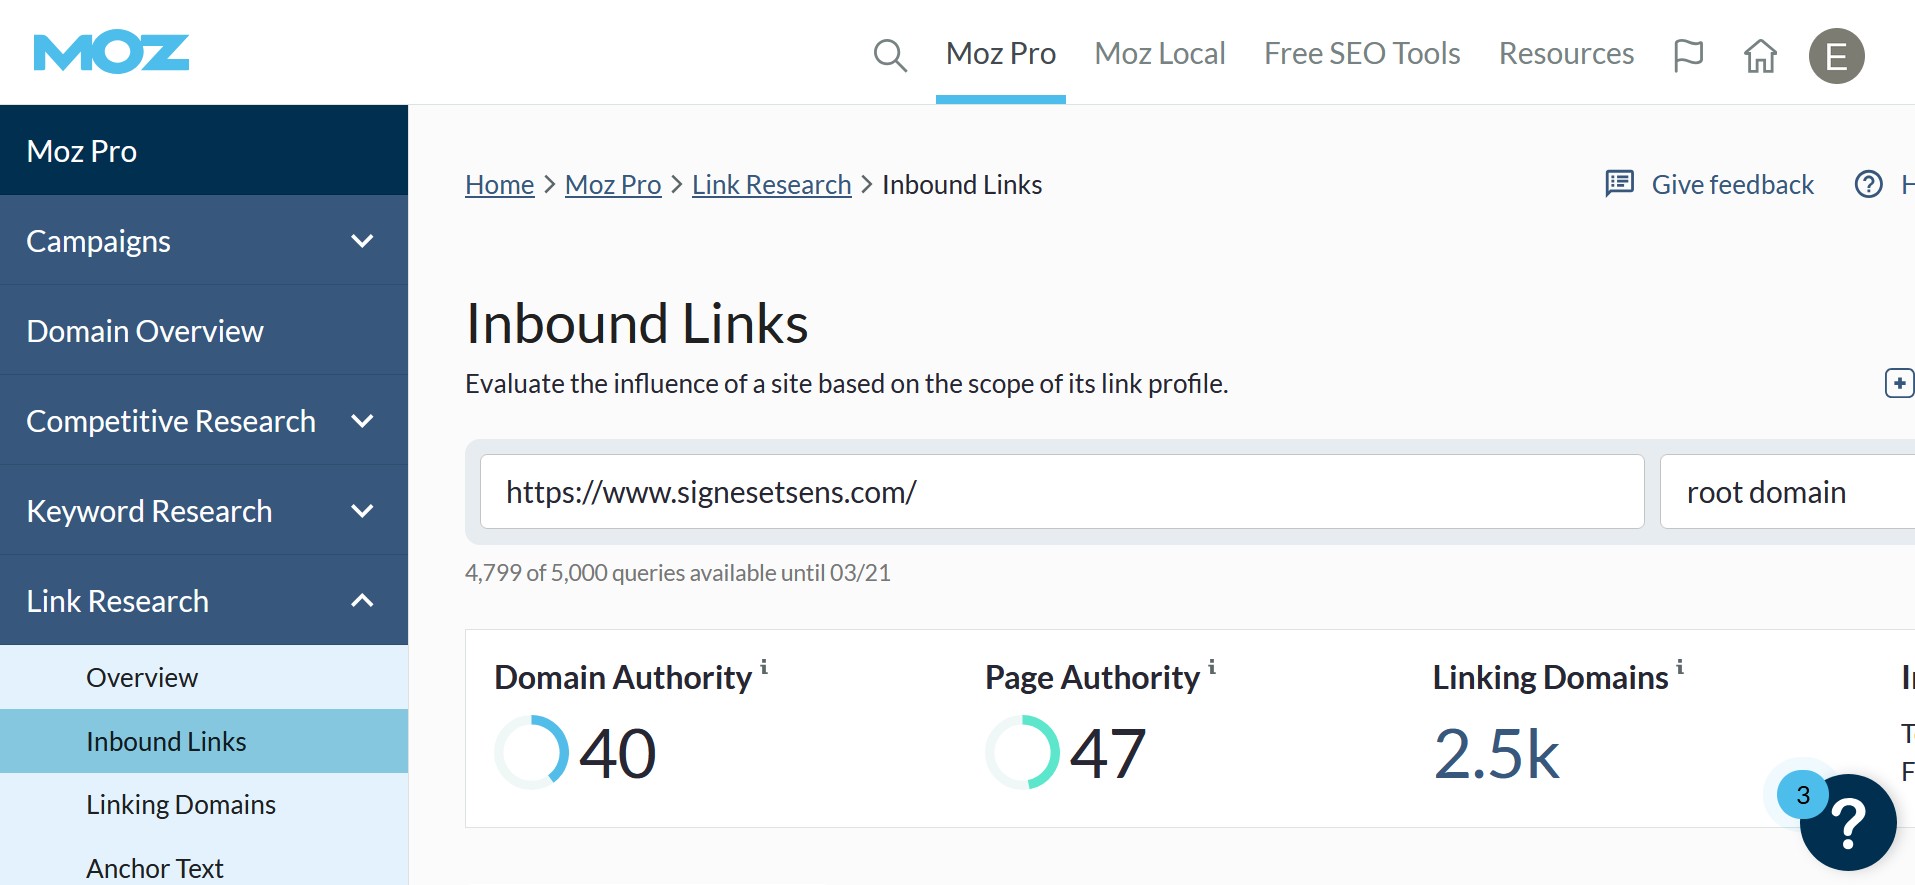The width and height of the screenshot is (1915, 885).
Task: Click the Link Research breadcrumb link
Action: (x=772, y=185)
